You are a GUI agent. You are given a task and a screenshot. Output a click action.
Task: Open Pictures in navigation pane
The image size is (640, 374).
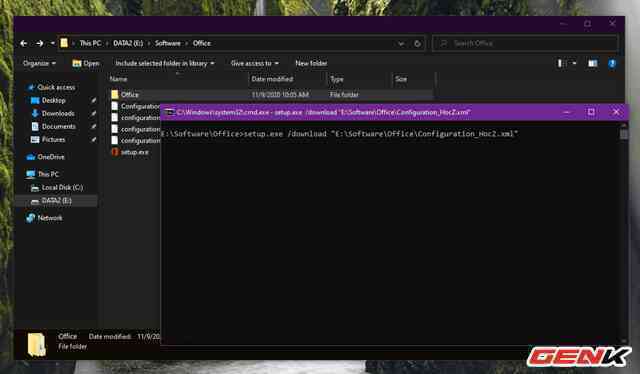tap(48, 140)
